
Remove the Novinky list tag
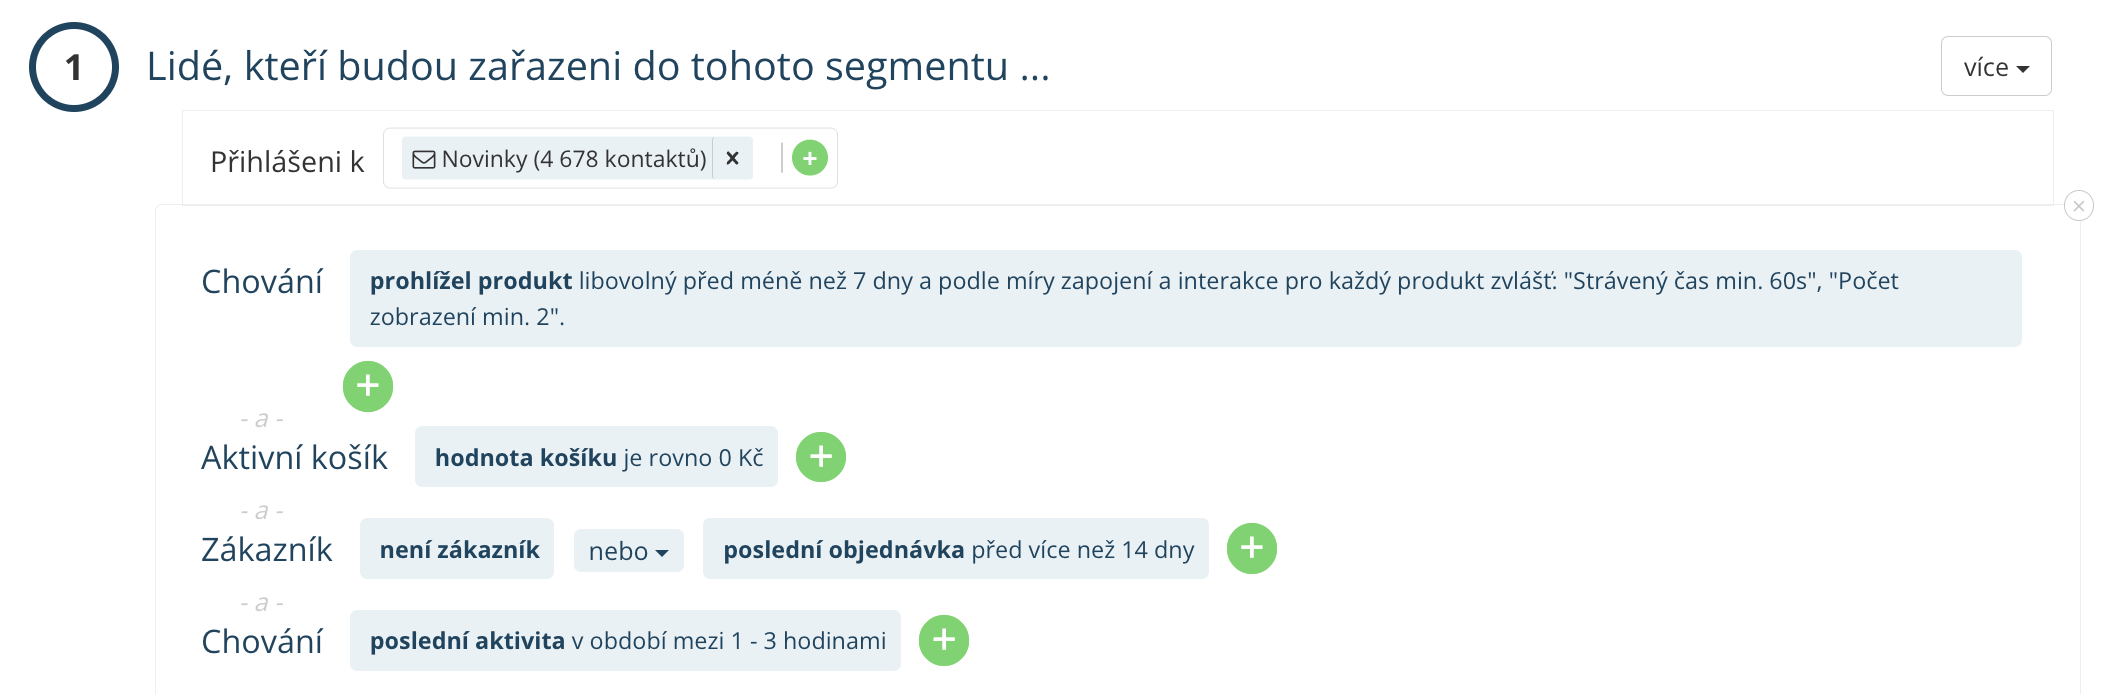coord(732,158)
